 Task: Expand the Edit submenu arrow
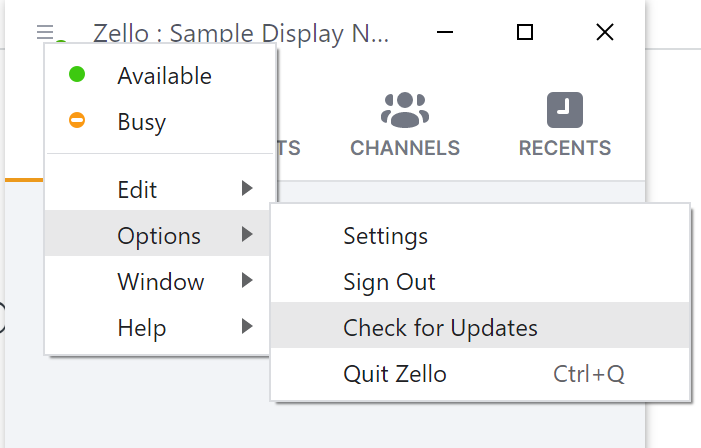tap(247, 188)
